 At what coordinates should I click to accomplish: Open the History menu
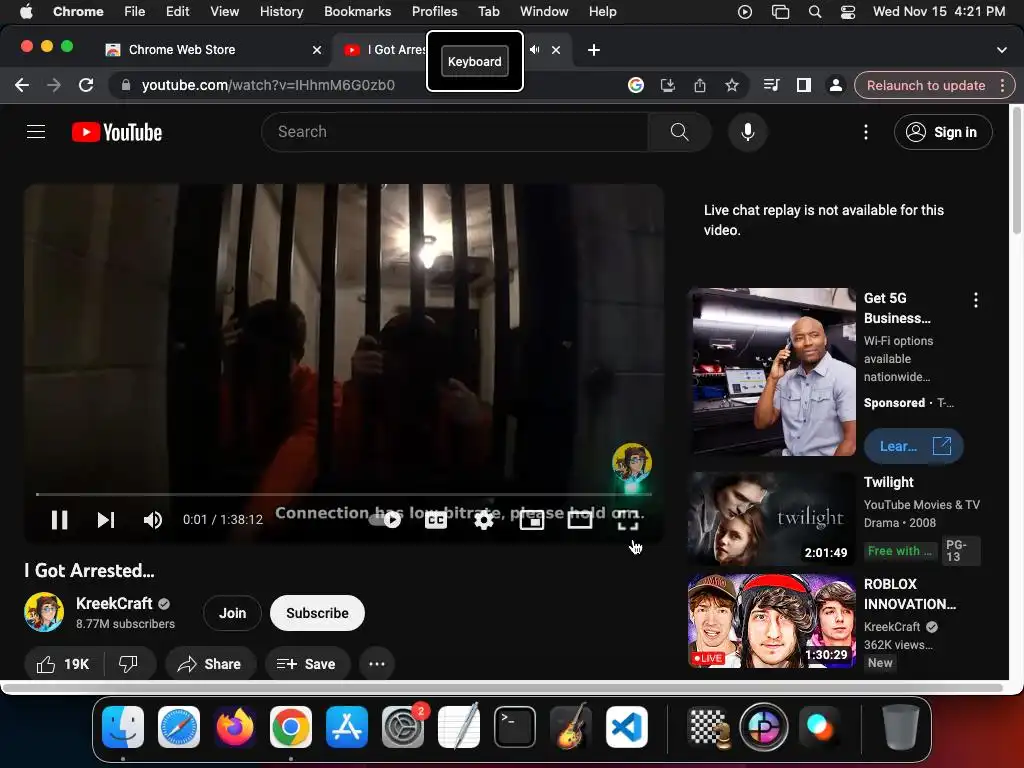(281, 11)
